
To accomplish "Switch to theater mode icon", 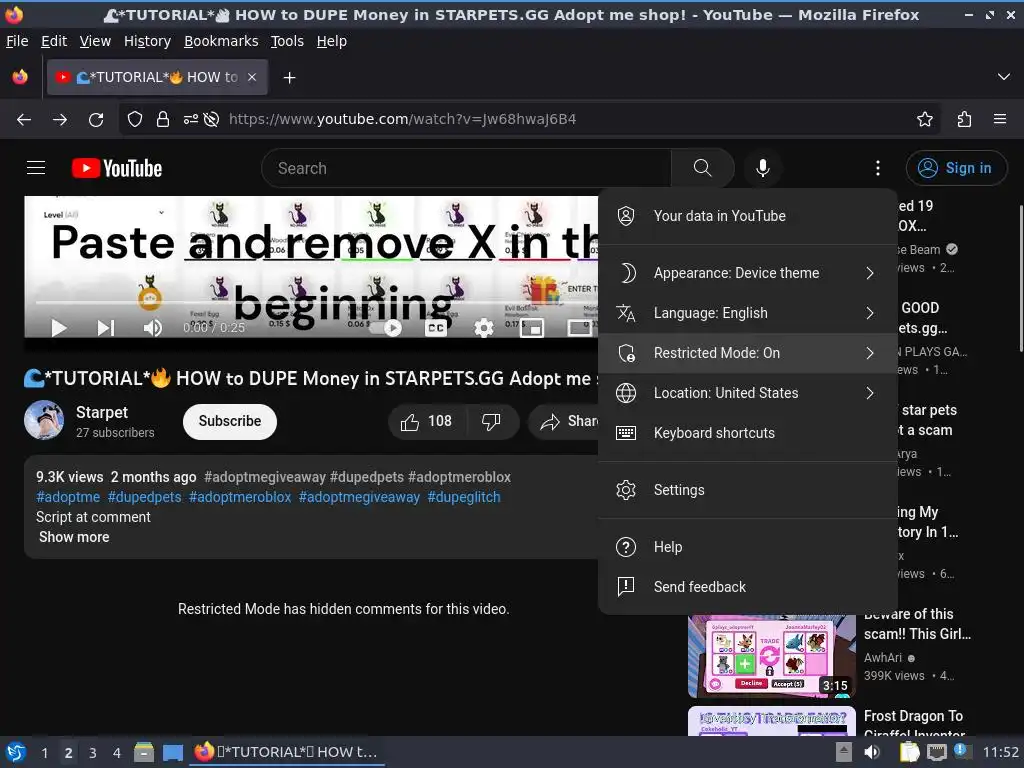I will [x=579, y=328].
